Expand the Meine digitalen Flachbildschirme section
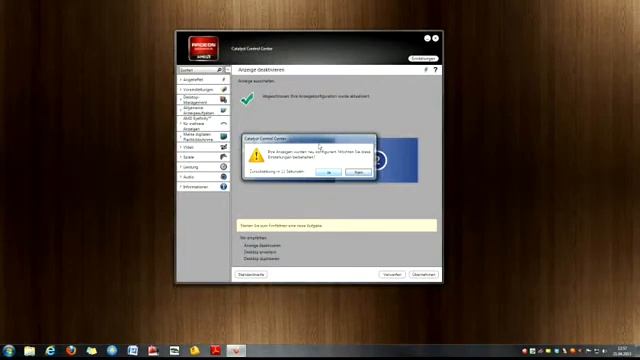This screenshot has width=640, height=360. click(203, 137)
